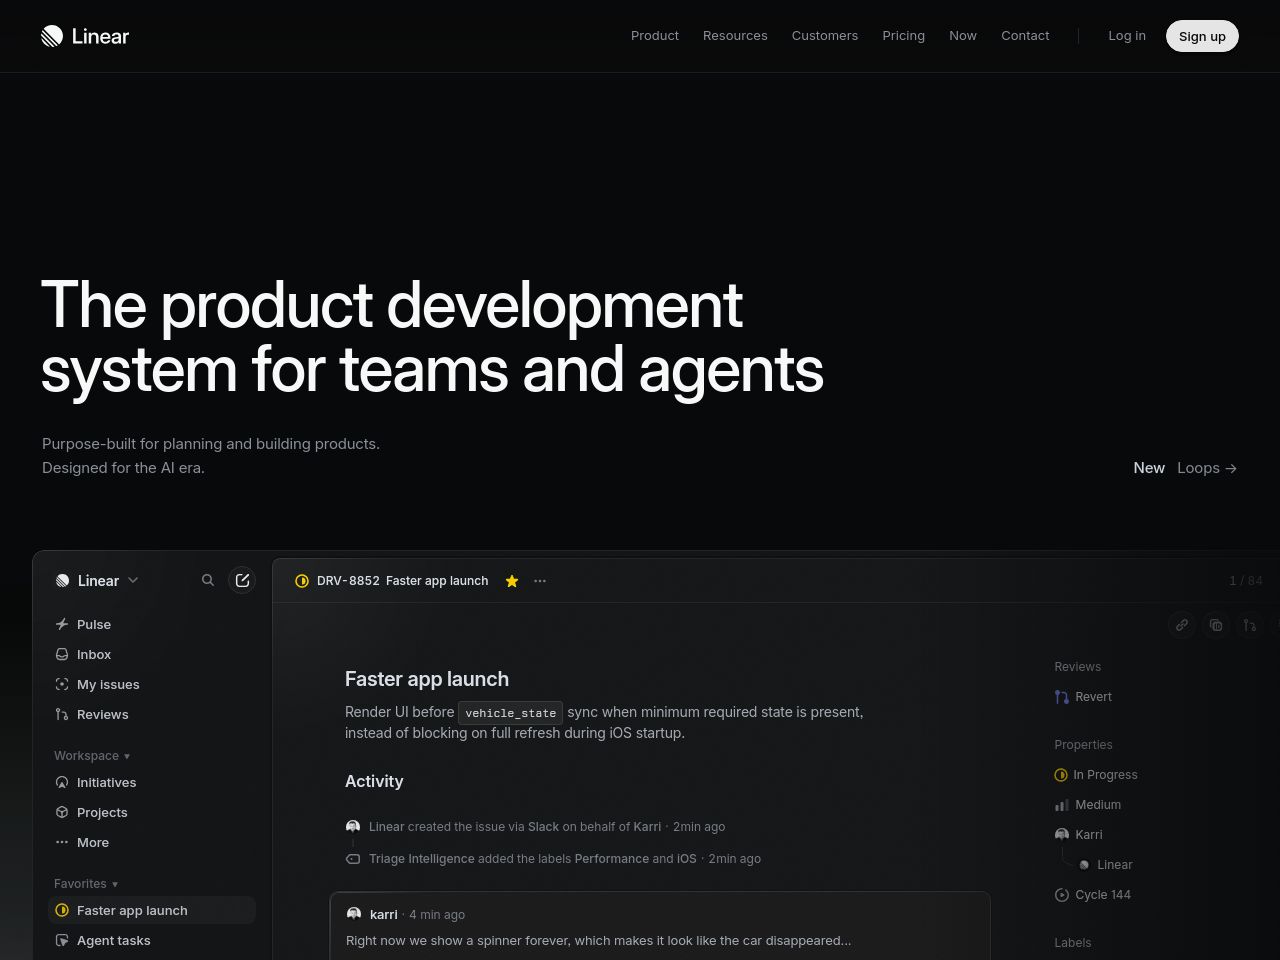1280x960 pixels.
Task: Click the karri comment author name
Action: pos(384,915)
